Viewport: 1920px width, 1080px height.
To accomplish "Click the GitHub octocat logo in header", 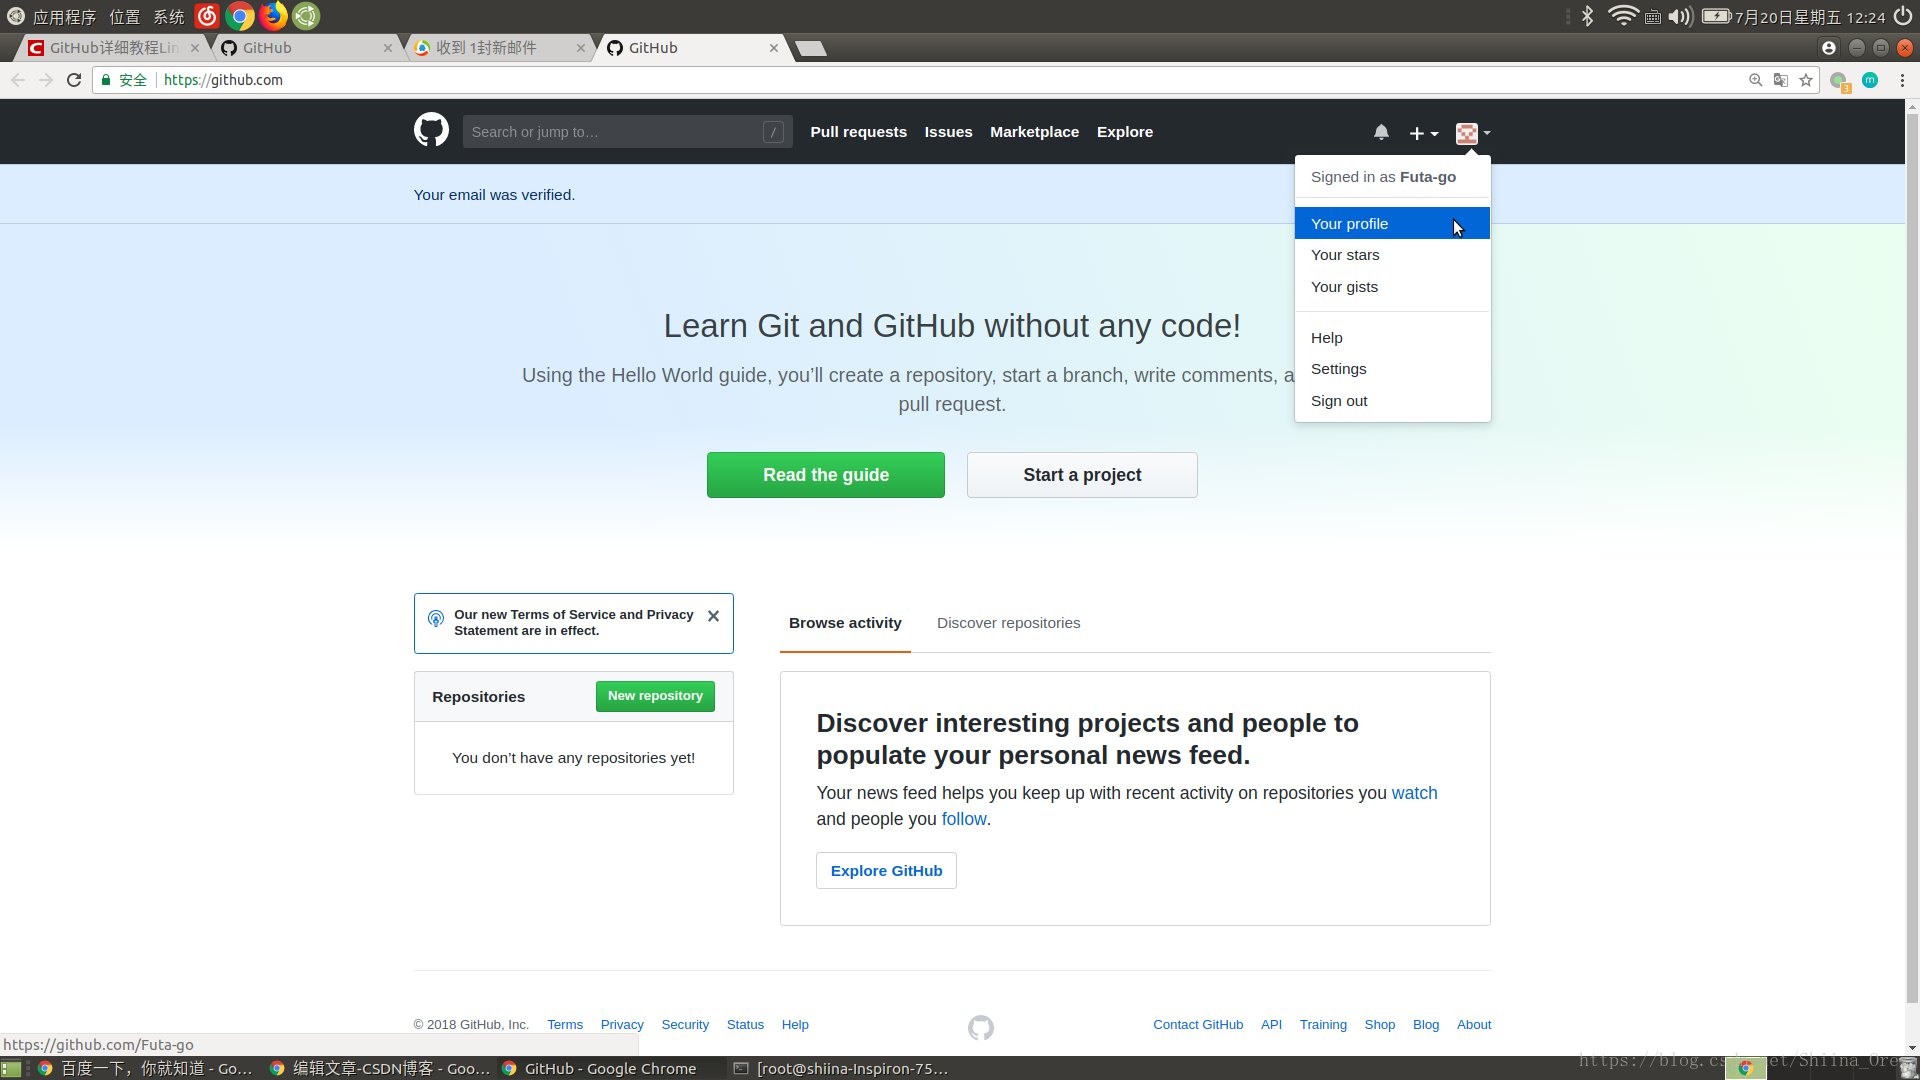I will click(431, 131).
